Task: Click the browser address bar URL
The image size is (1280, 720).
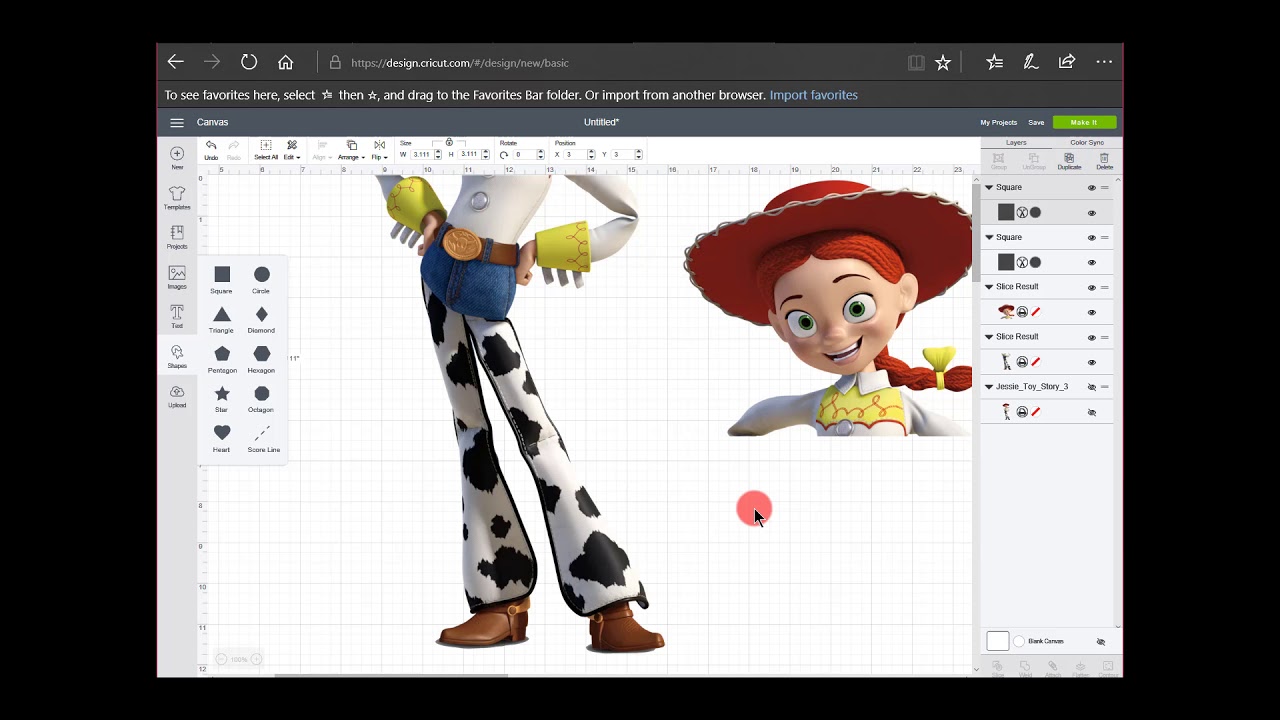Action: [x=460, y=63]
